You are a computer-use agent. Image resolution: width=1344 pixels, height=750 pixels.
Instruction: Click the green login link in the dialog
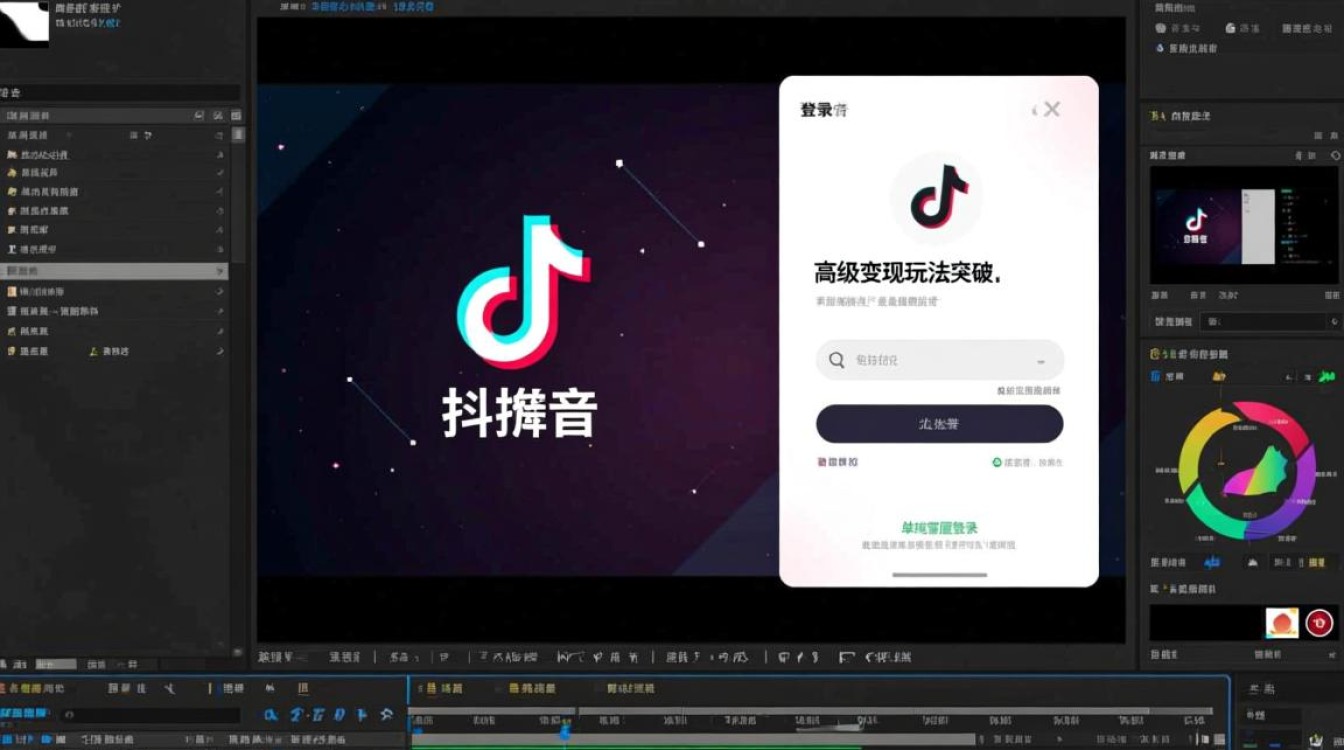click(938, 527)
